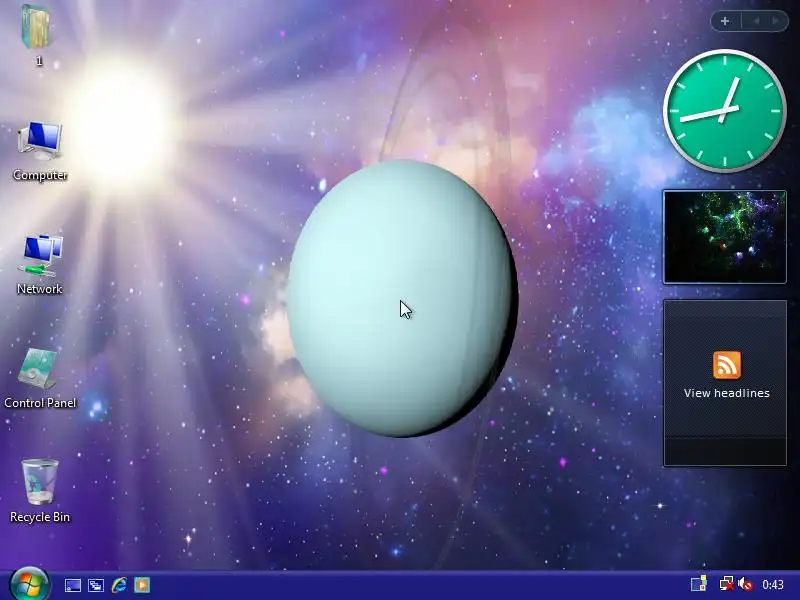Click the View headlines link
Screen dimensions: 800x600
pyautogui.click(x=727, y=393)
